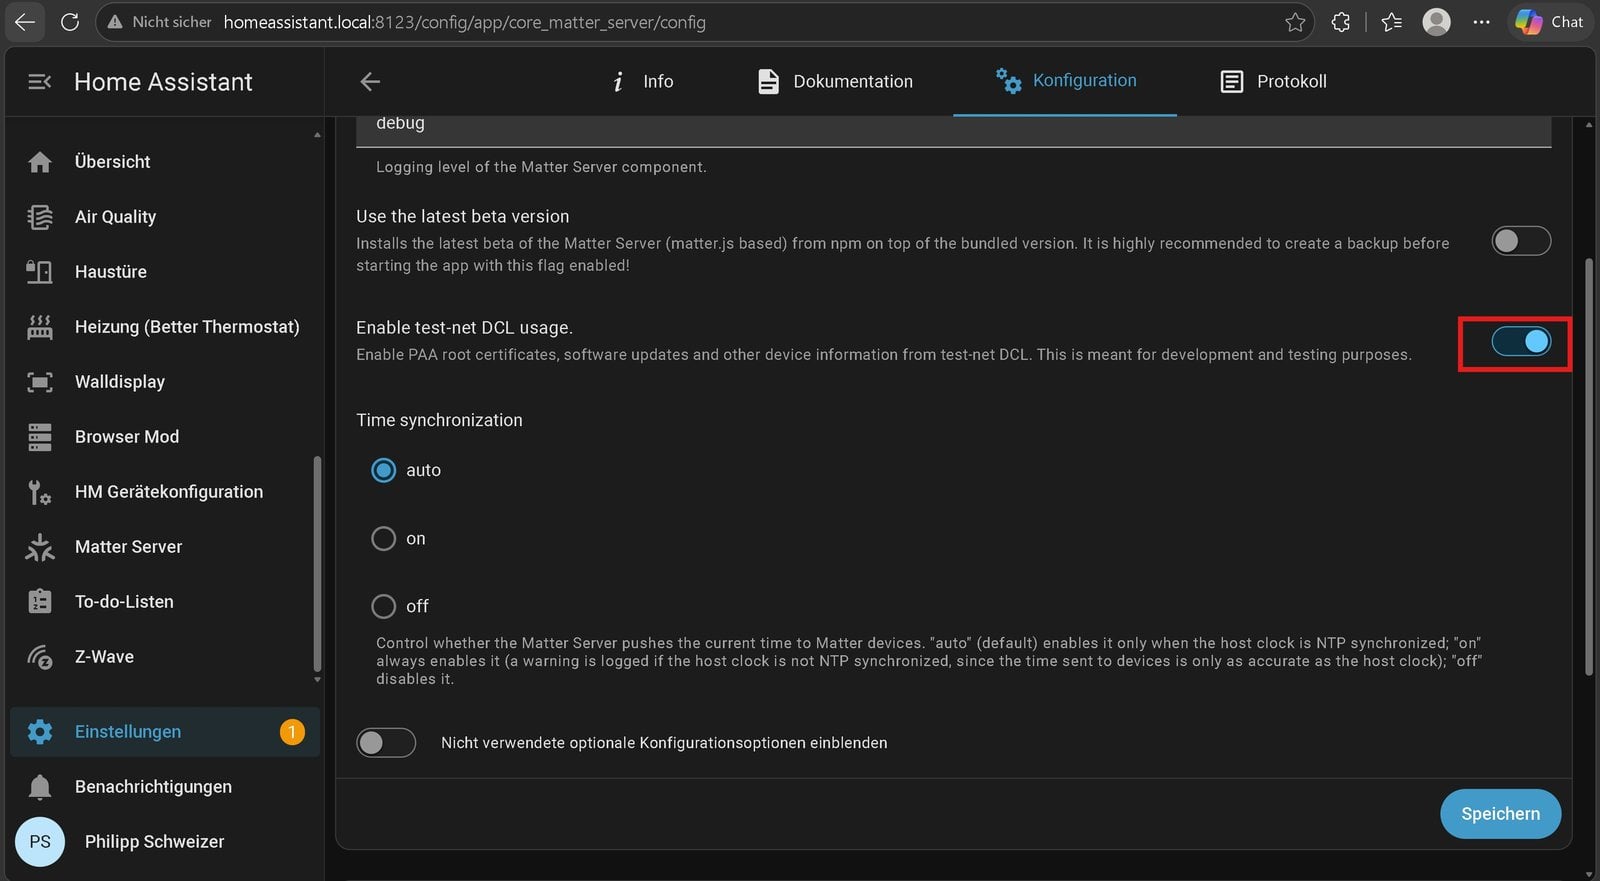Reload the page in the browser
The width and height of the screenshot is (1600, 881).
click(70, 22)
